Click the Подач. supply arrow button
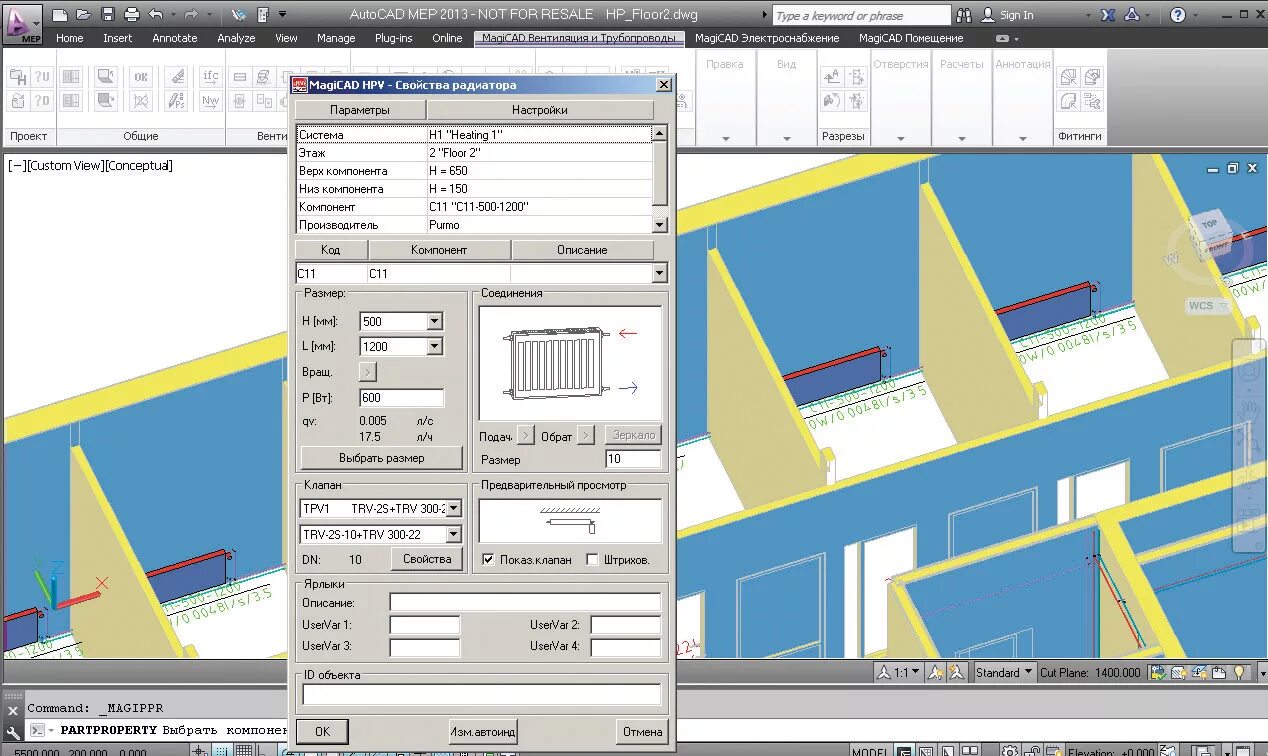1268x756 pixels. pyautogui.click(x=526, y=435)
